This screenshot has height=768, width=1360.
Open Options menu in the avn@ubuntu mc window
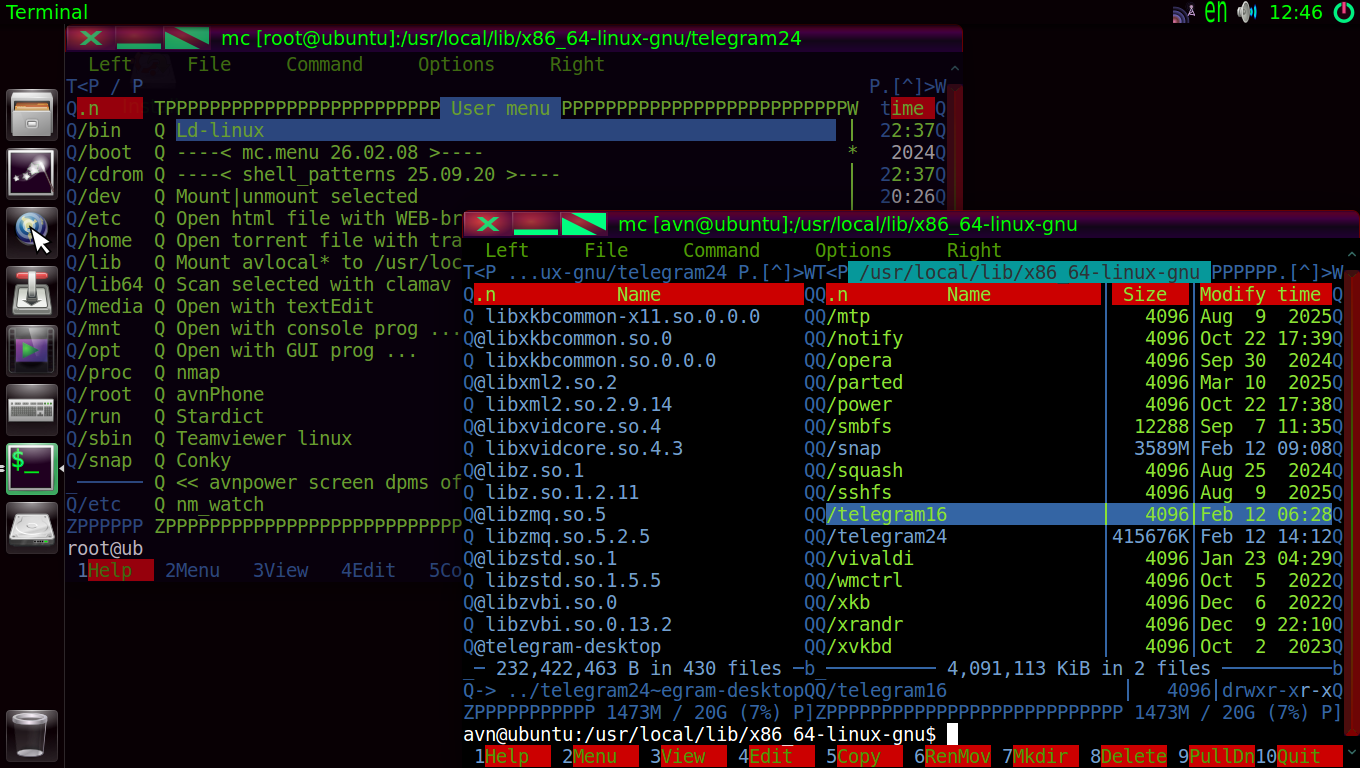(x=853, y=250)
